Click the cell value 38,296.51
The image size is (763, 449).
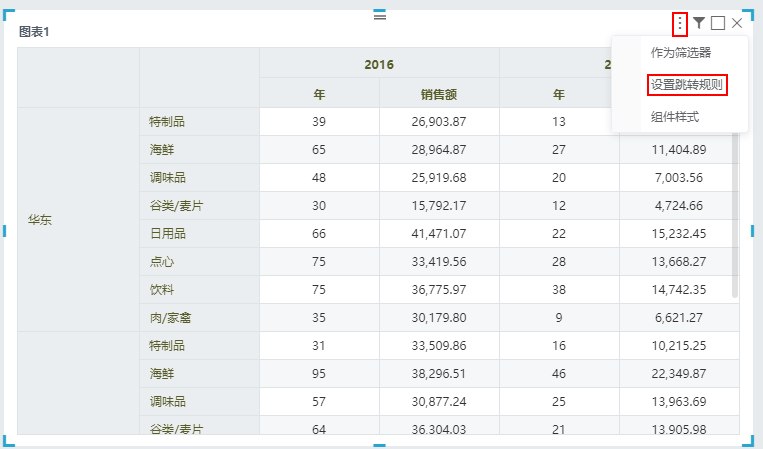439,374
